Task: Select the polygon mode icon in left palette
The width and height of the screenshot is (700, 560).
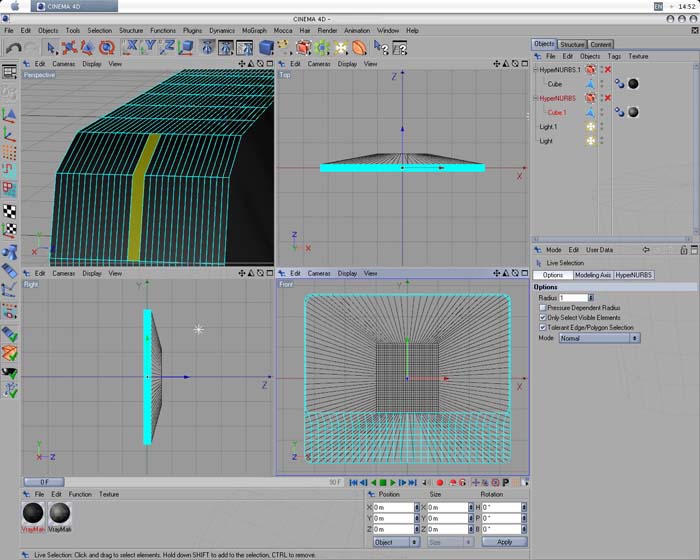Action: [x=9, y=188]
